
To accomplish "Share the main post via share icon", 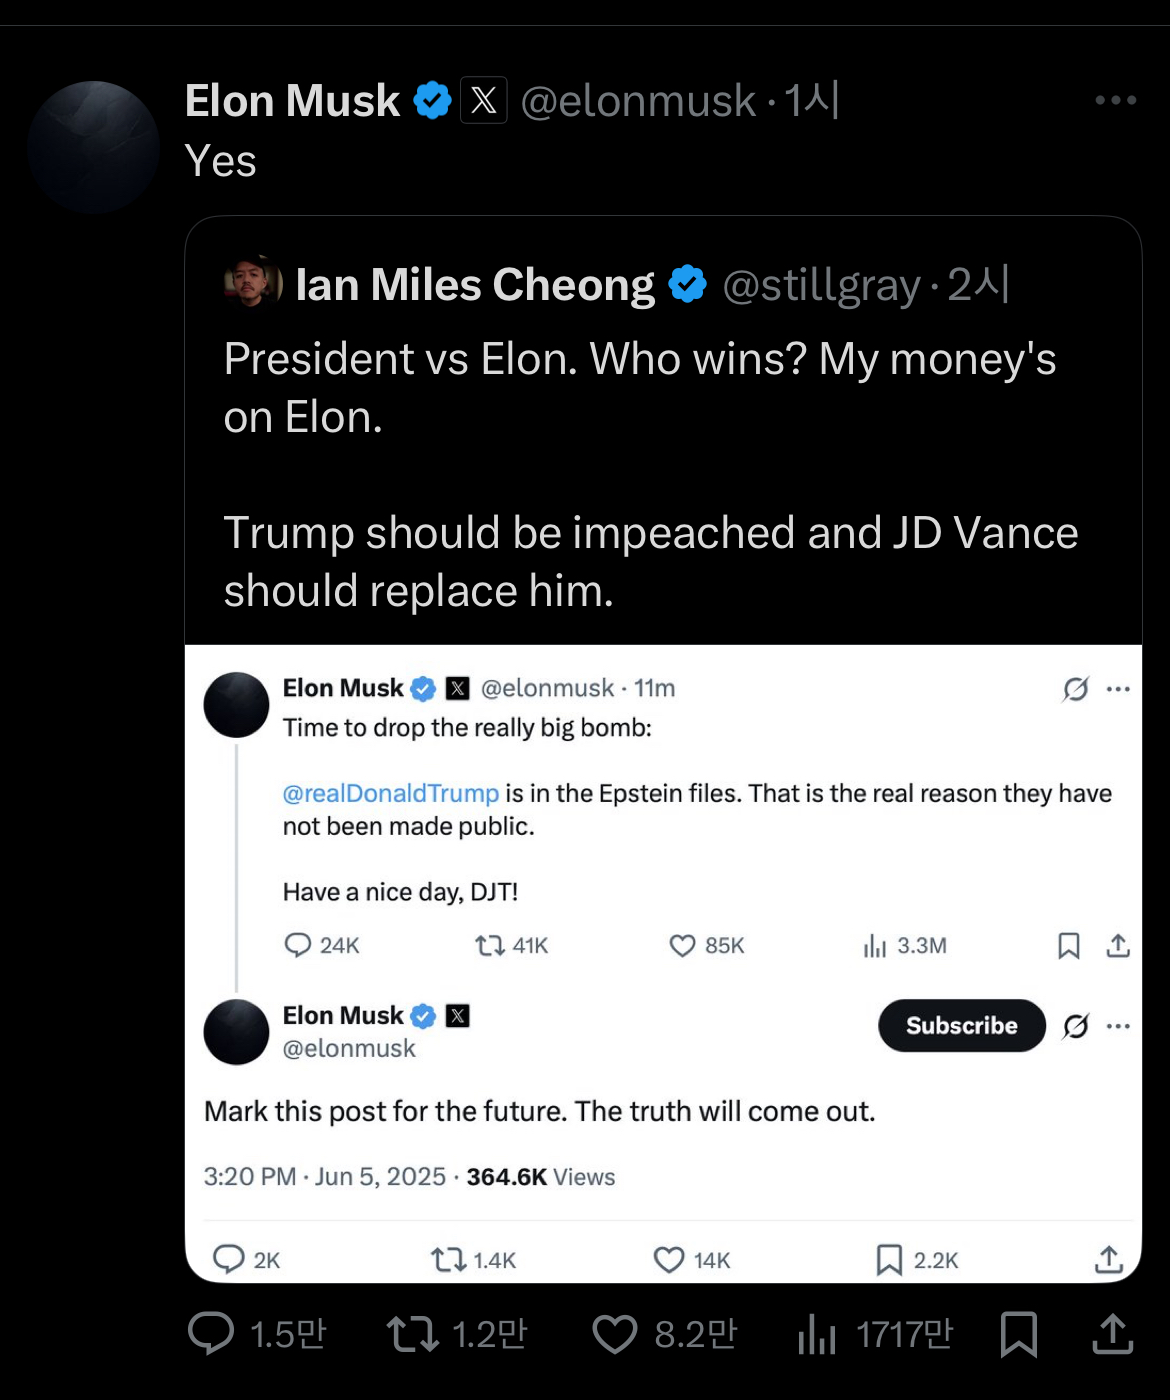I will 1112,1334.
